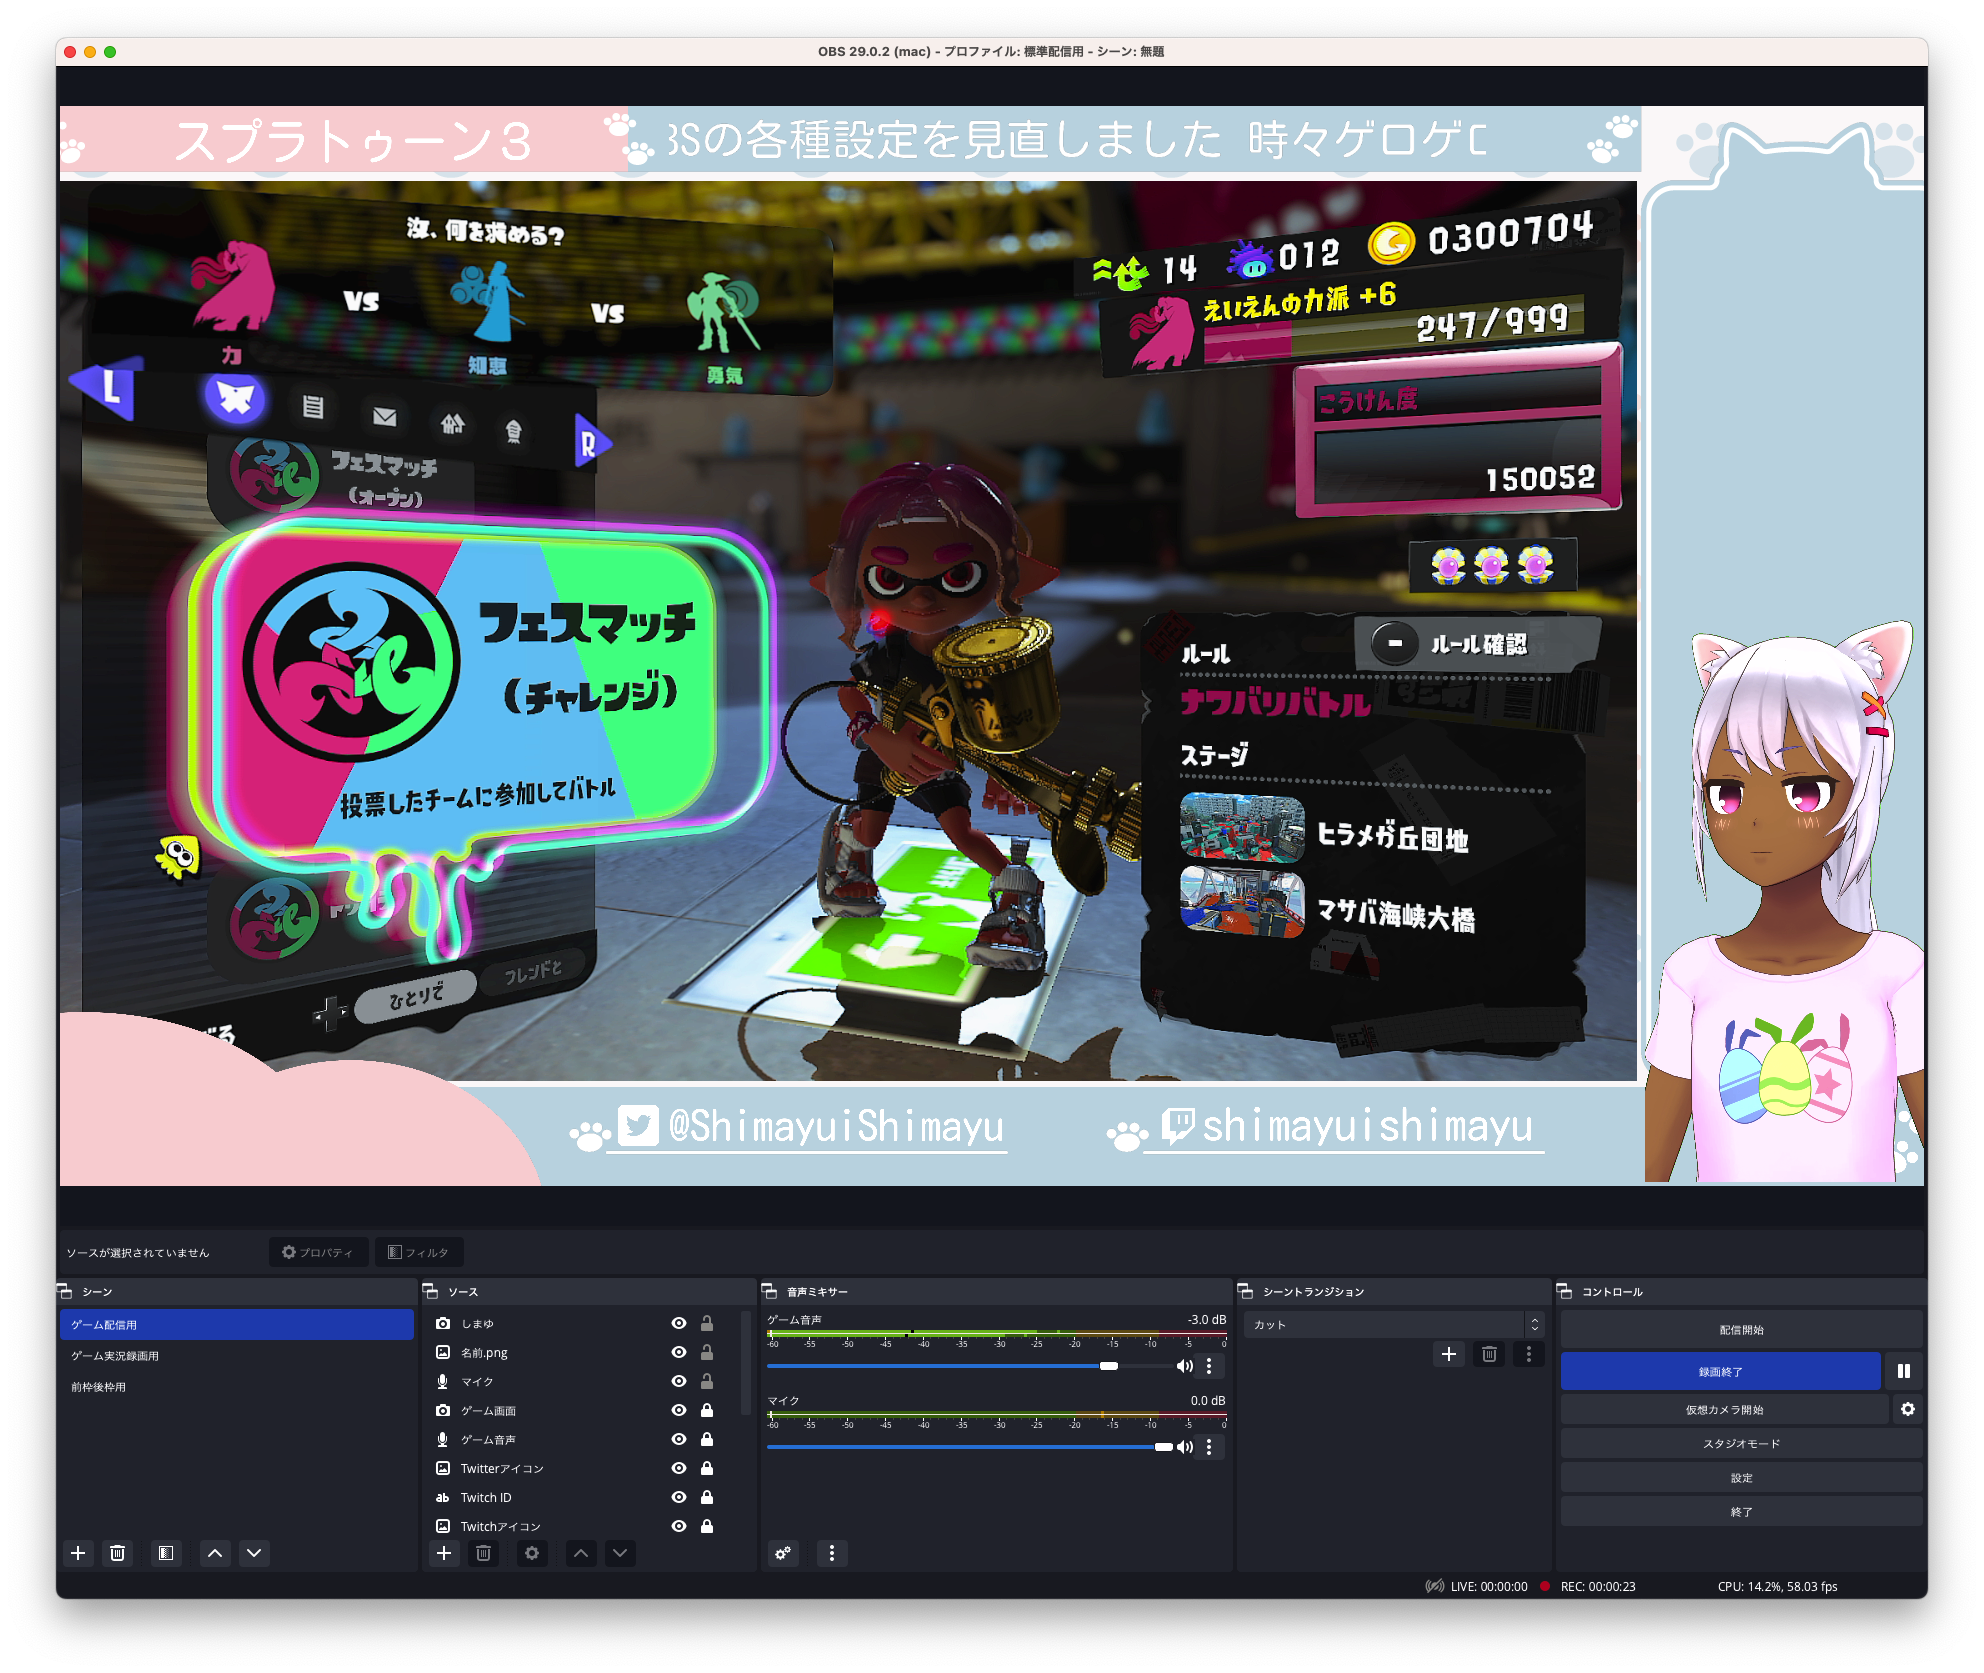
Task: Click the LIVE: 00:00:00 status text
Action: pos(1489,1586)
